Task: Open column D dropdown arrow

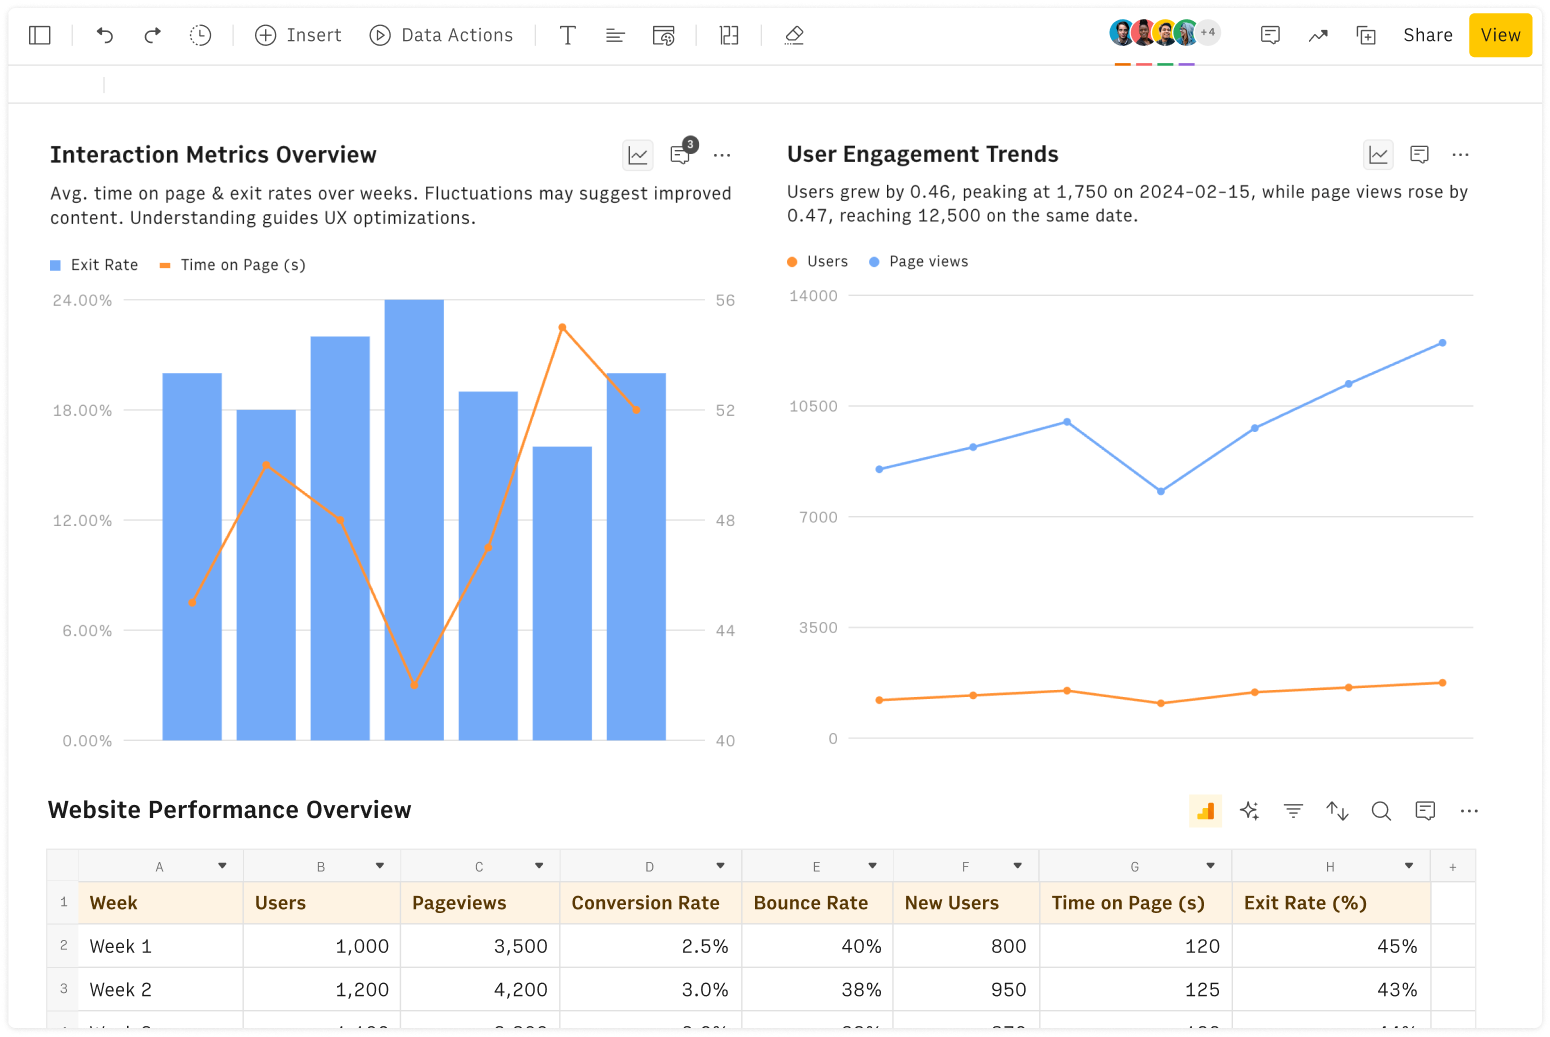Action: pos(720,866)
